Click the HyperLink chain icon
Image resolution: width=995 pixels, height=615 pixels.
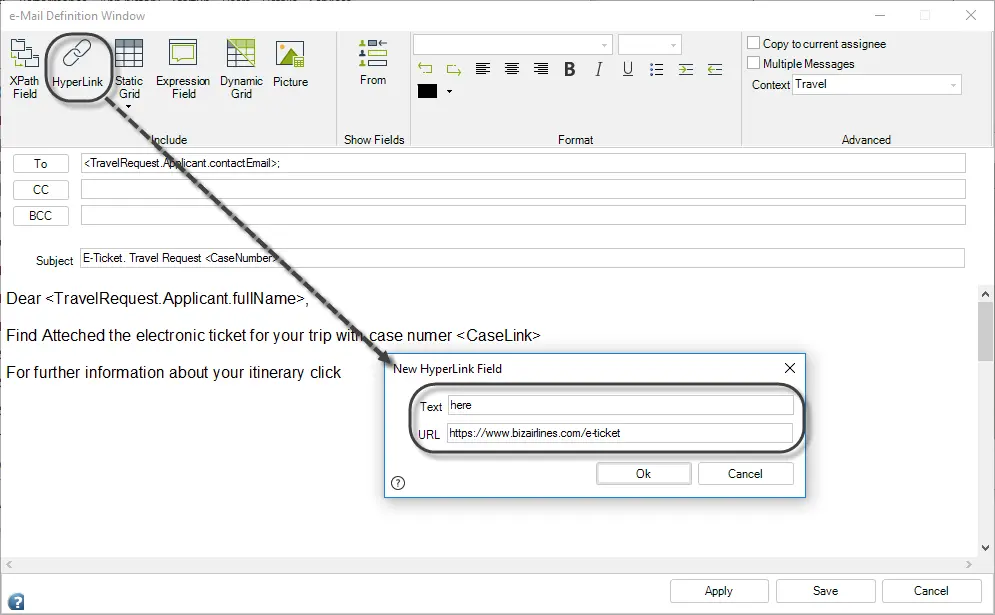pos(77,53)
